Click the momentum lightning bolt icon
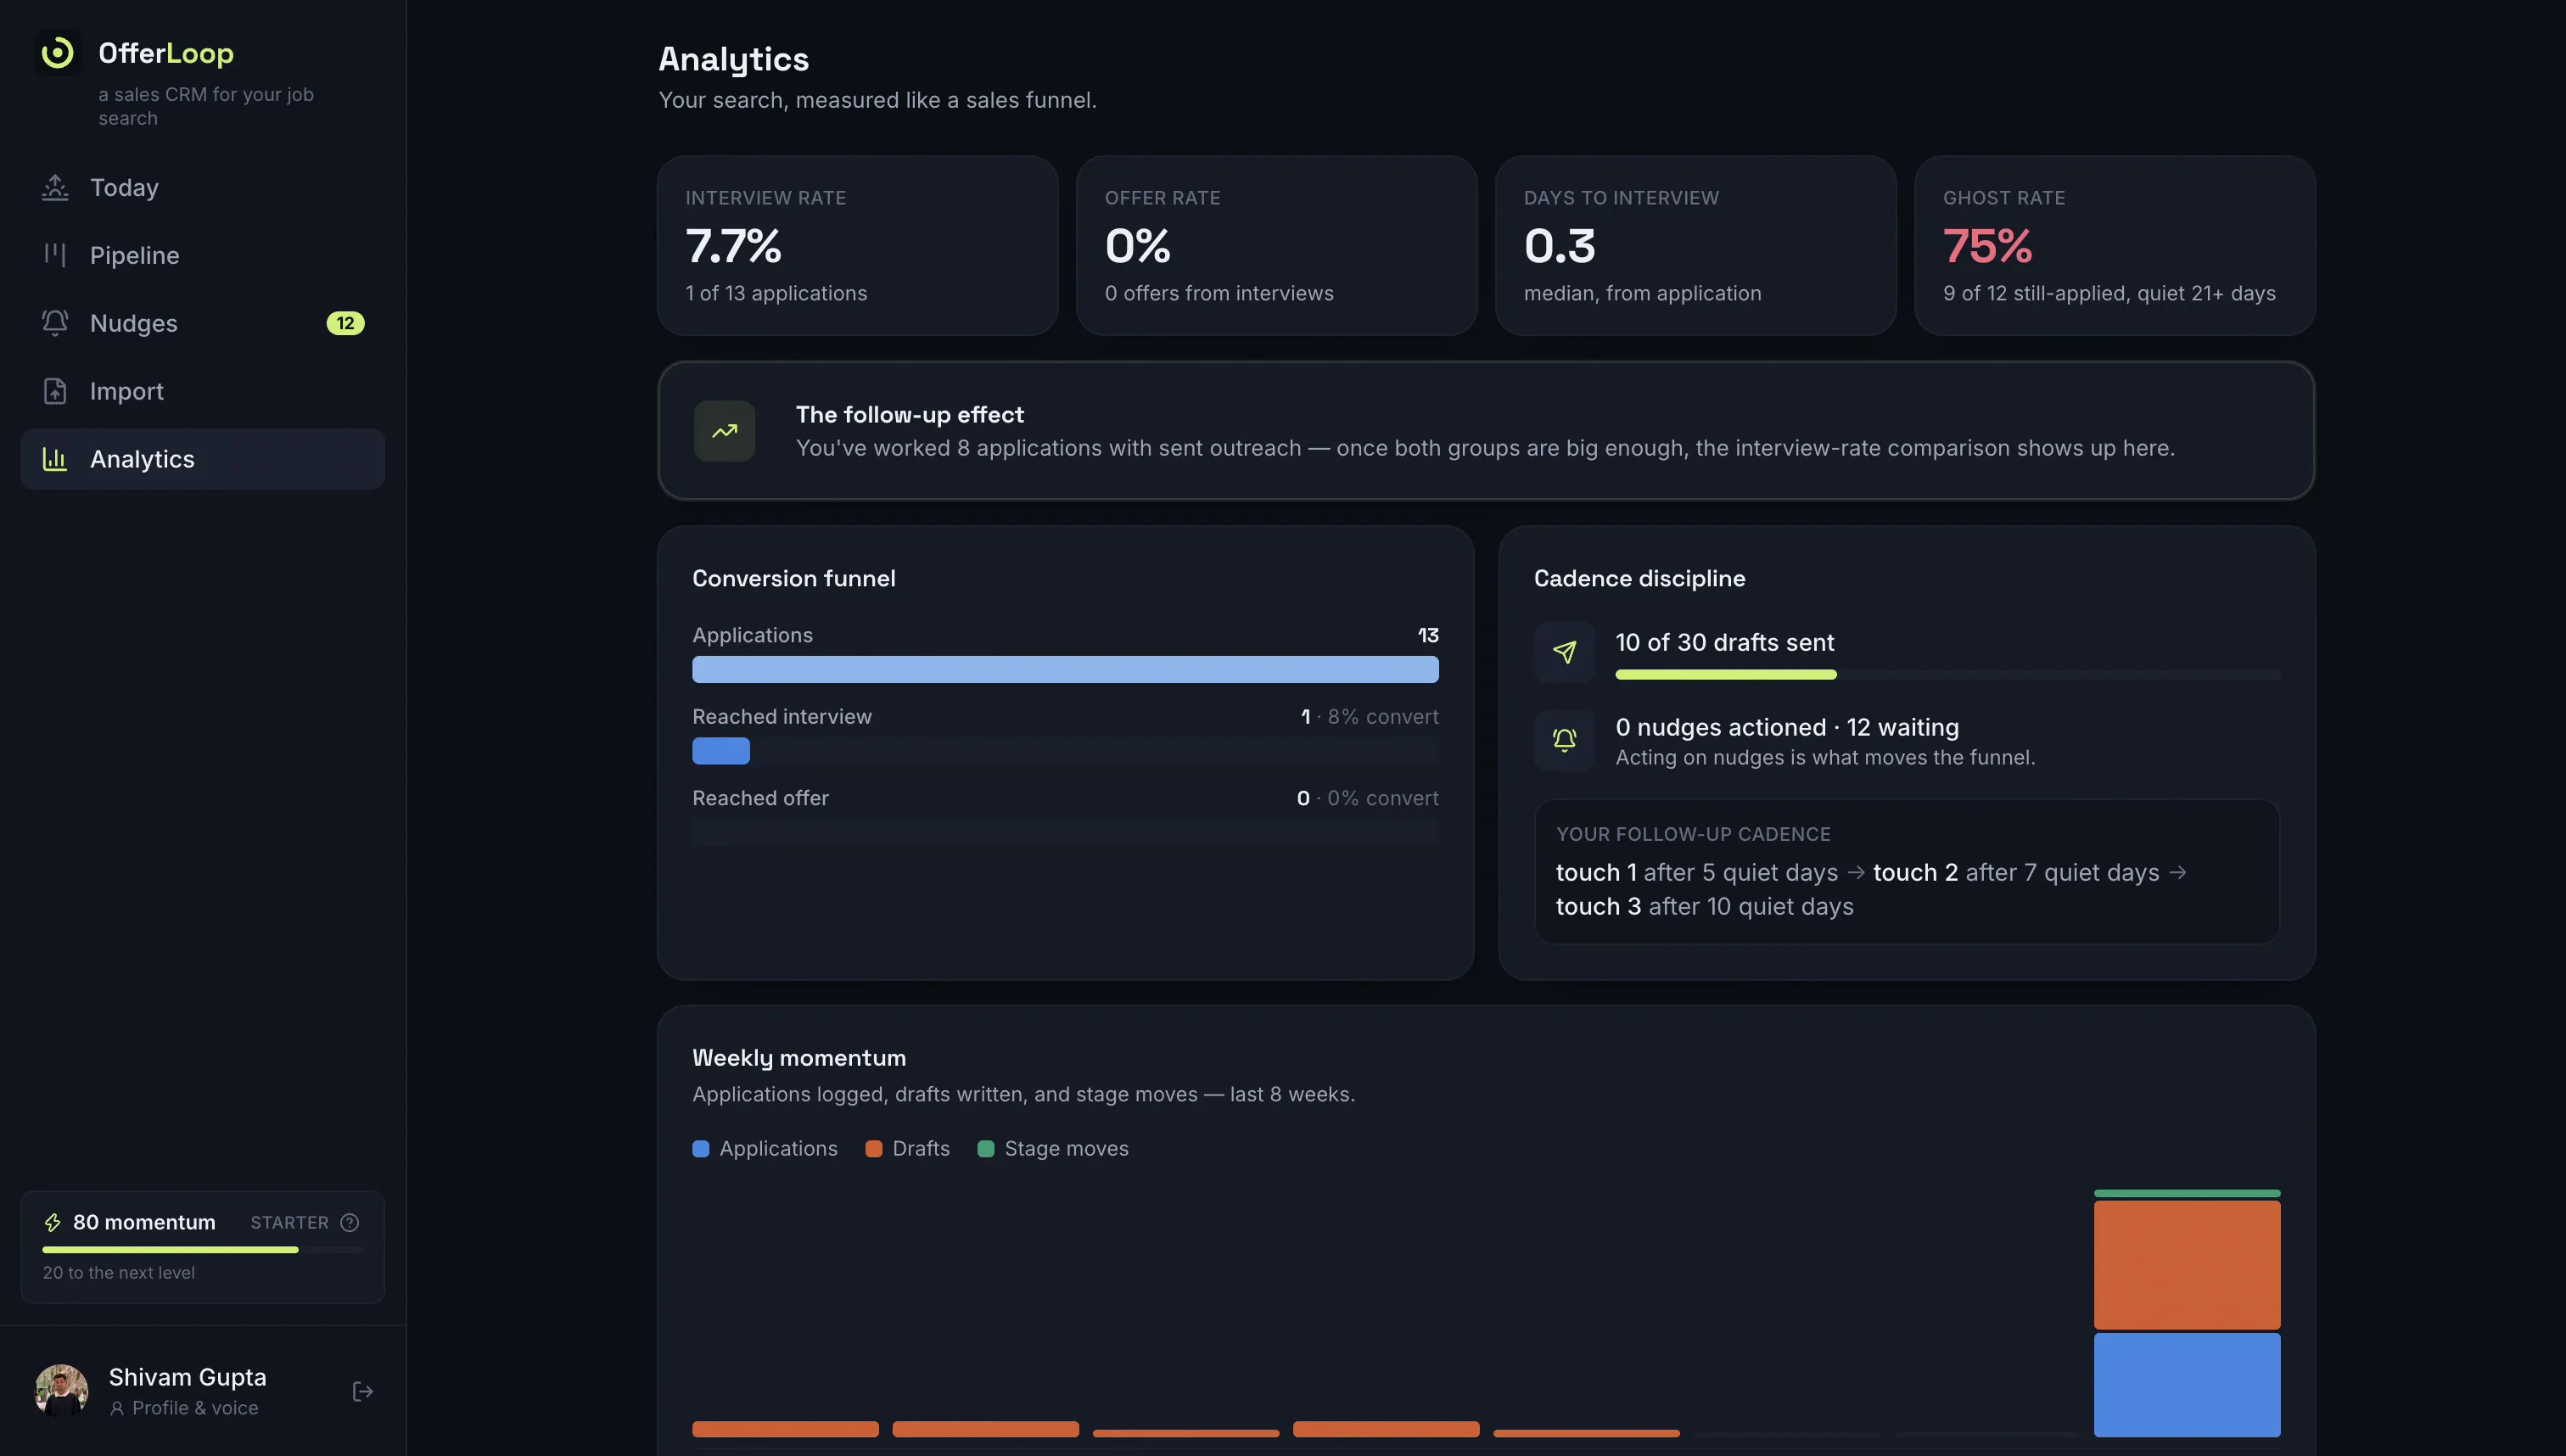 (53, 1222)
